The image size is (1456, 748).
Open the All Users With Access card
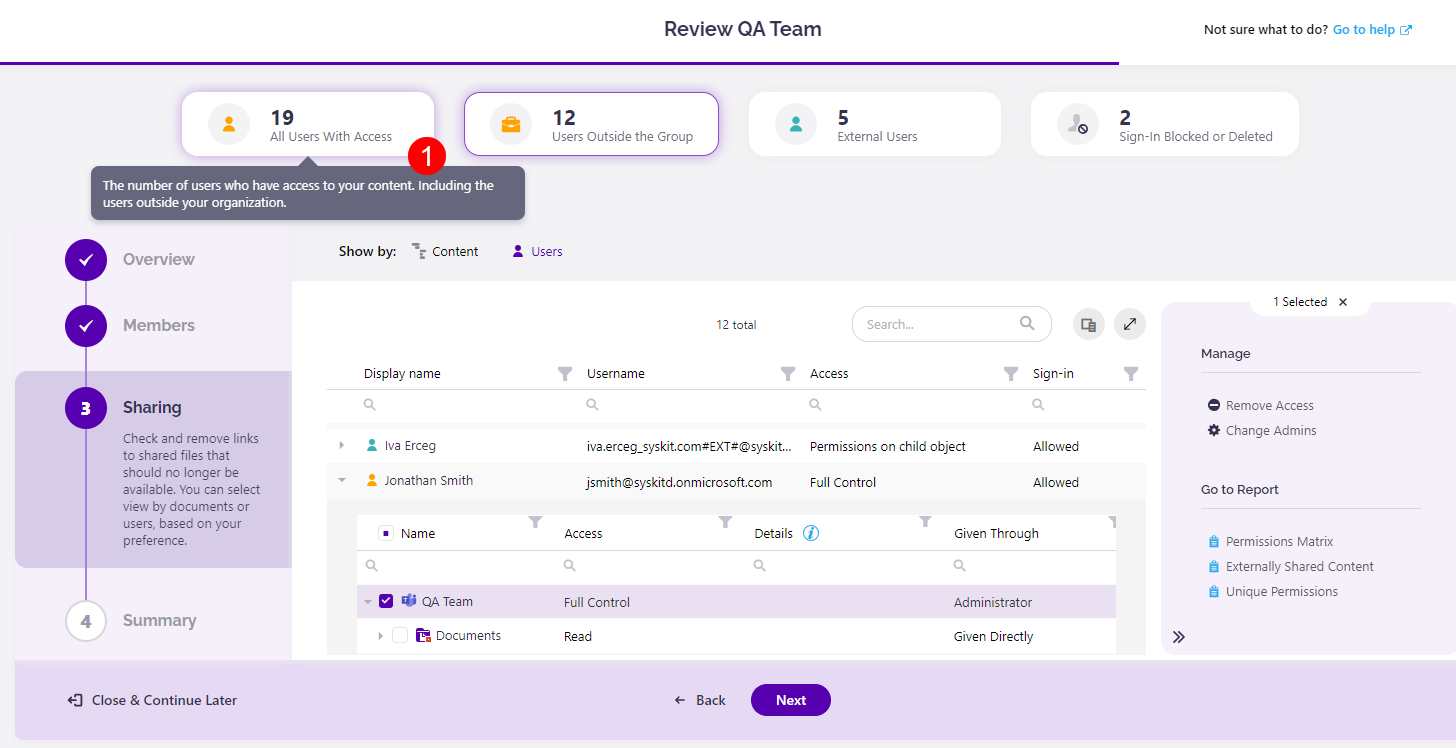(307, 123)
